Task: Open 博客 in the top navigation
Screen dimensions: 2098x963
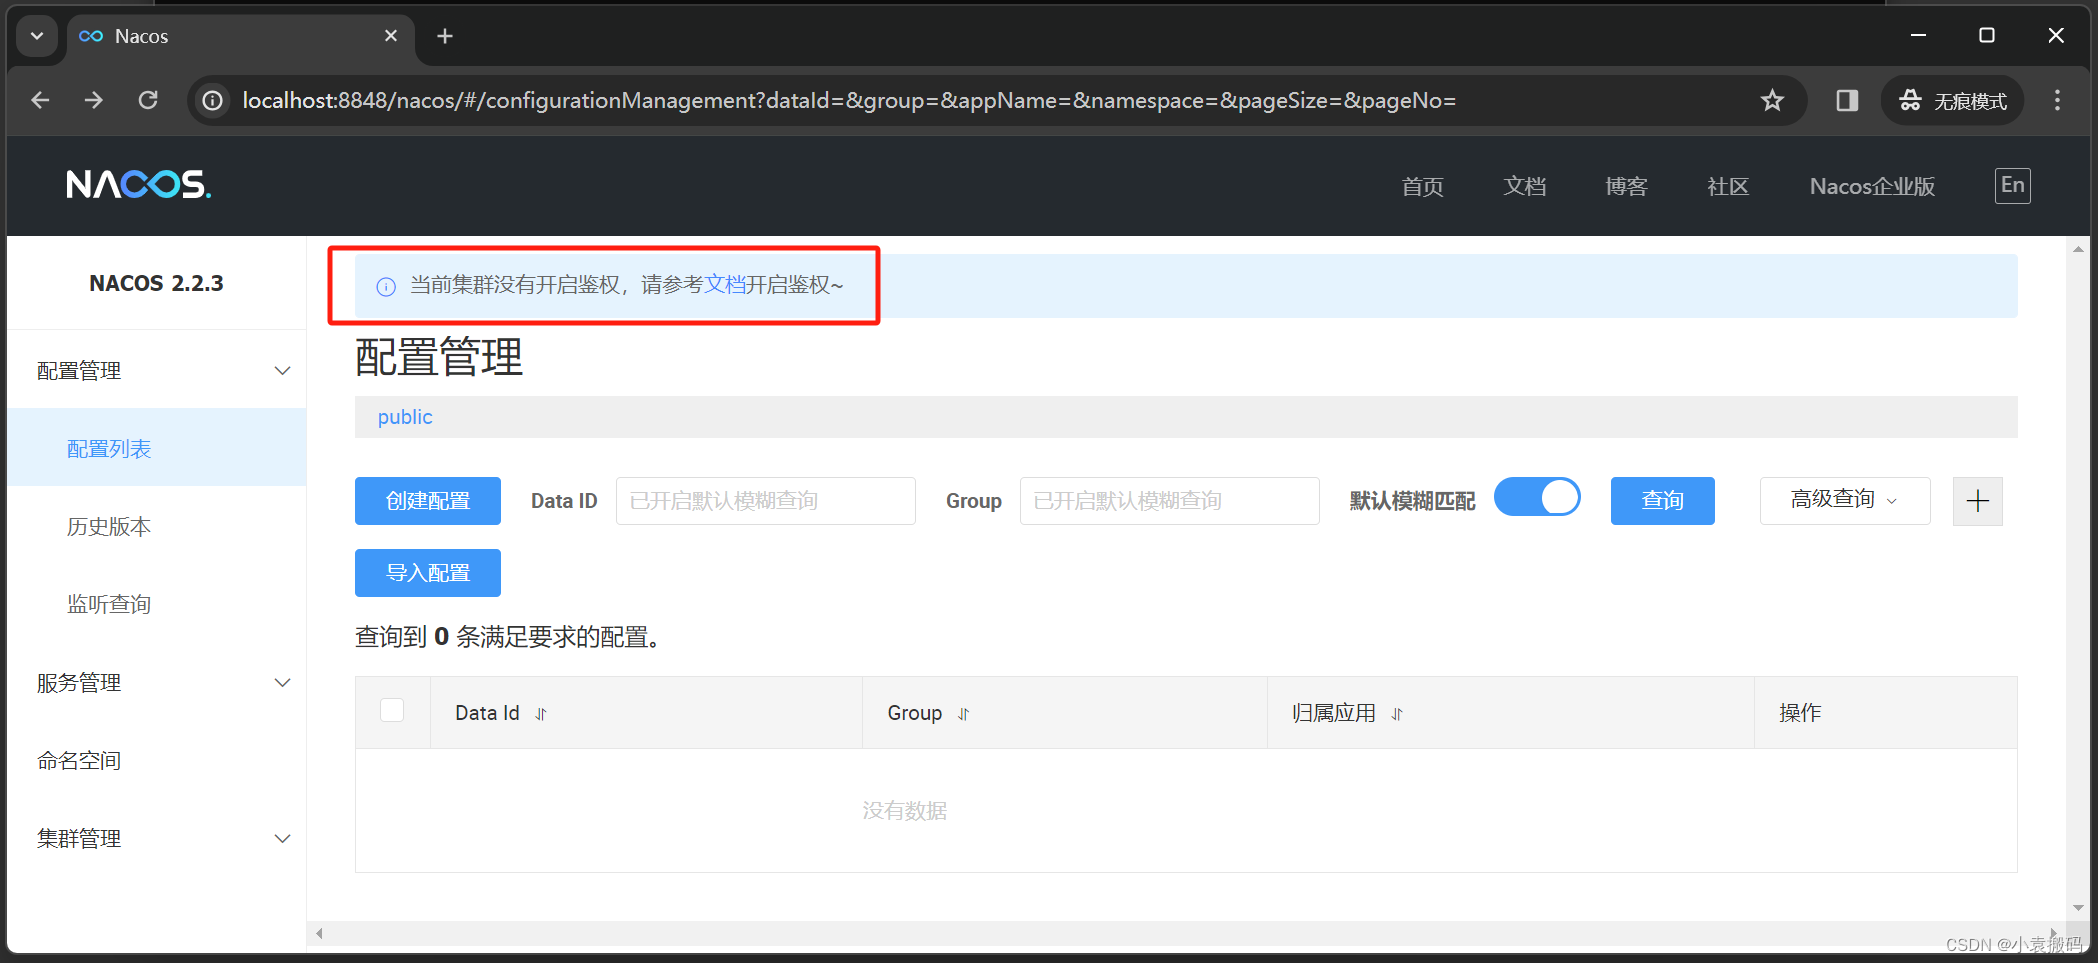Action: [x=1626, y=186]
